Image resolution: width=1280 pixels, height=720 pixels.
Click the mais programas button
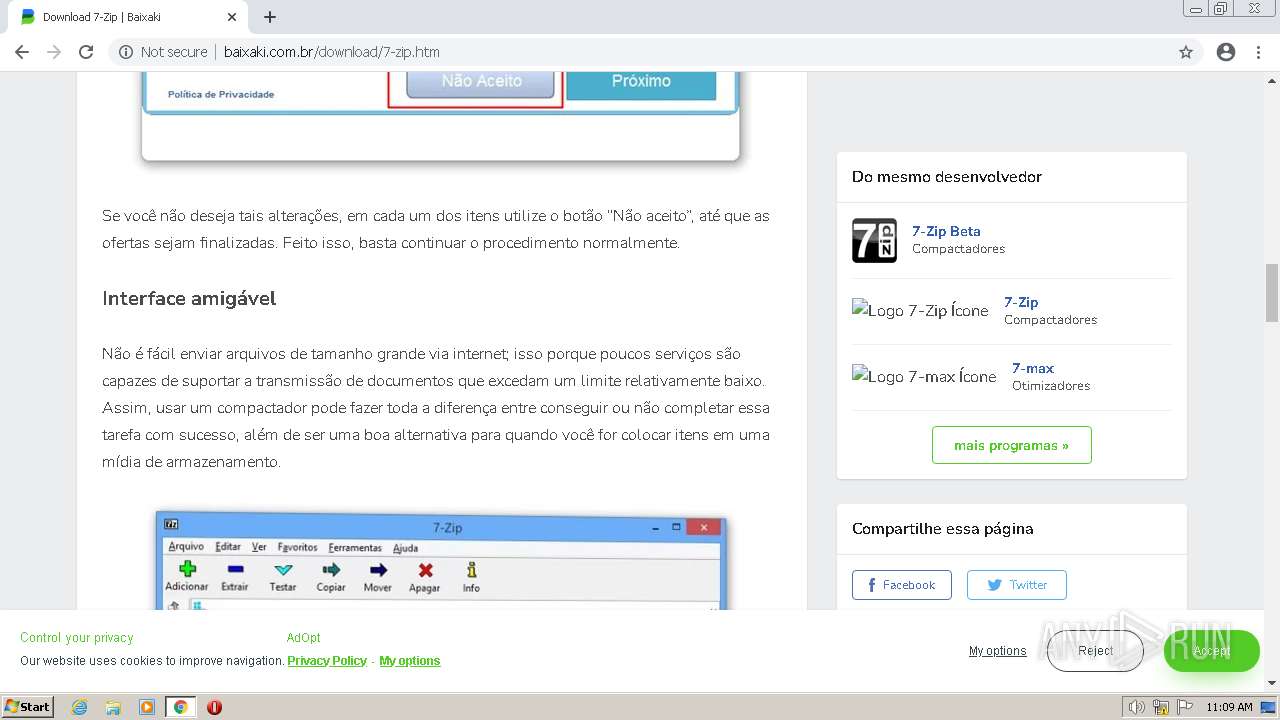(1011, 445)
